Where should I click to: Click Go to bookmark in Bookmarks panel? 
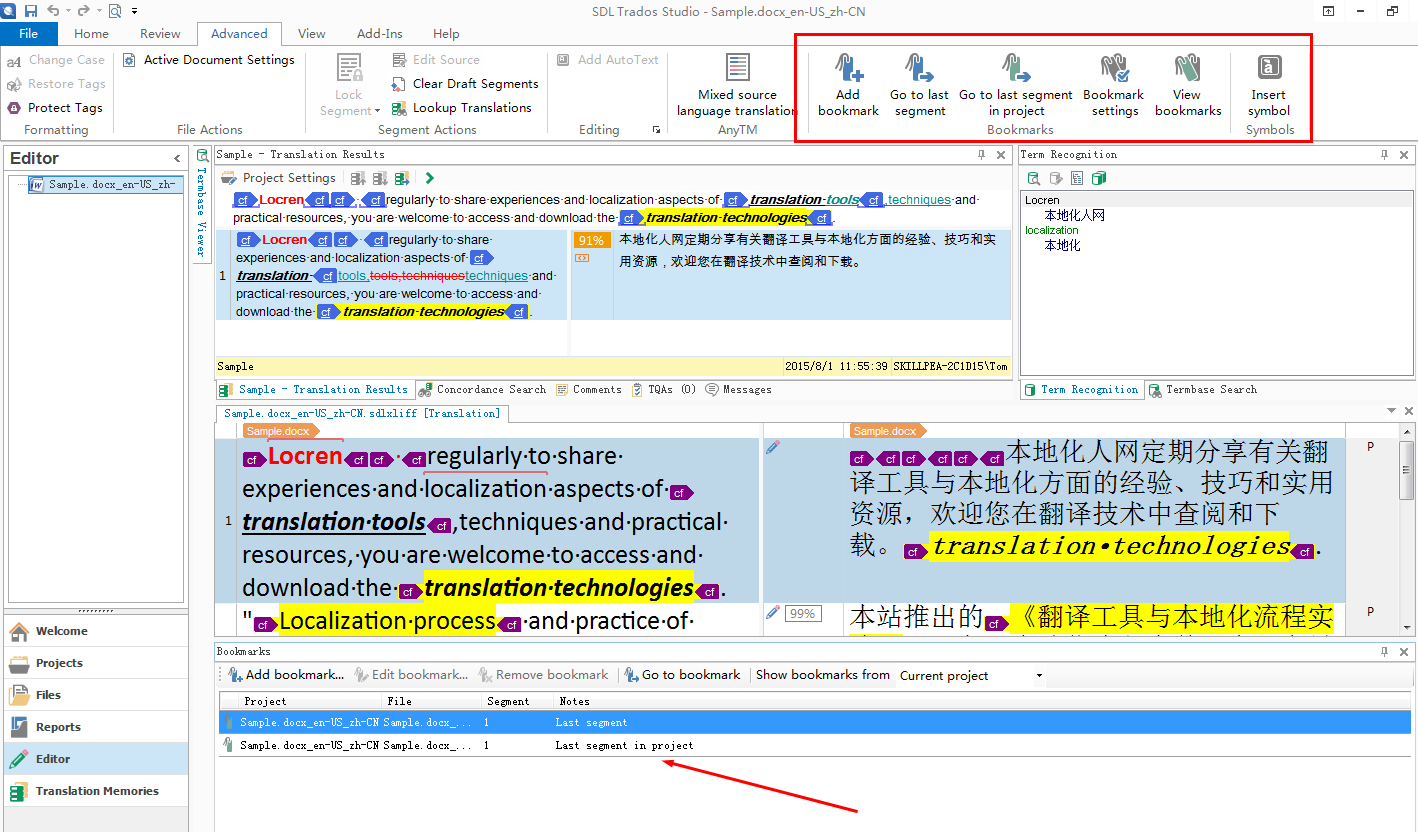[682, 675]
